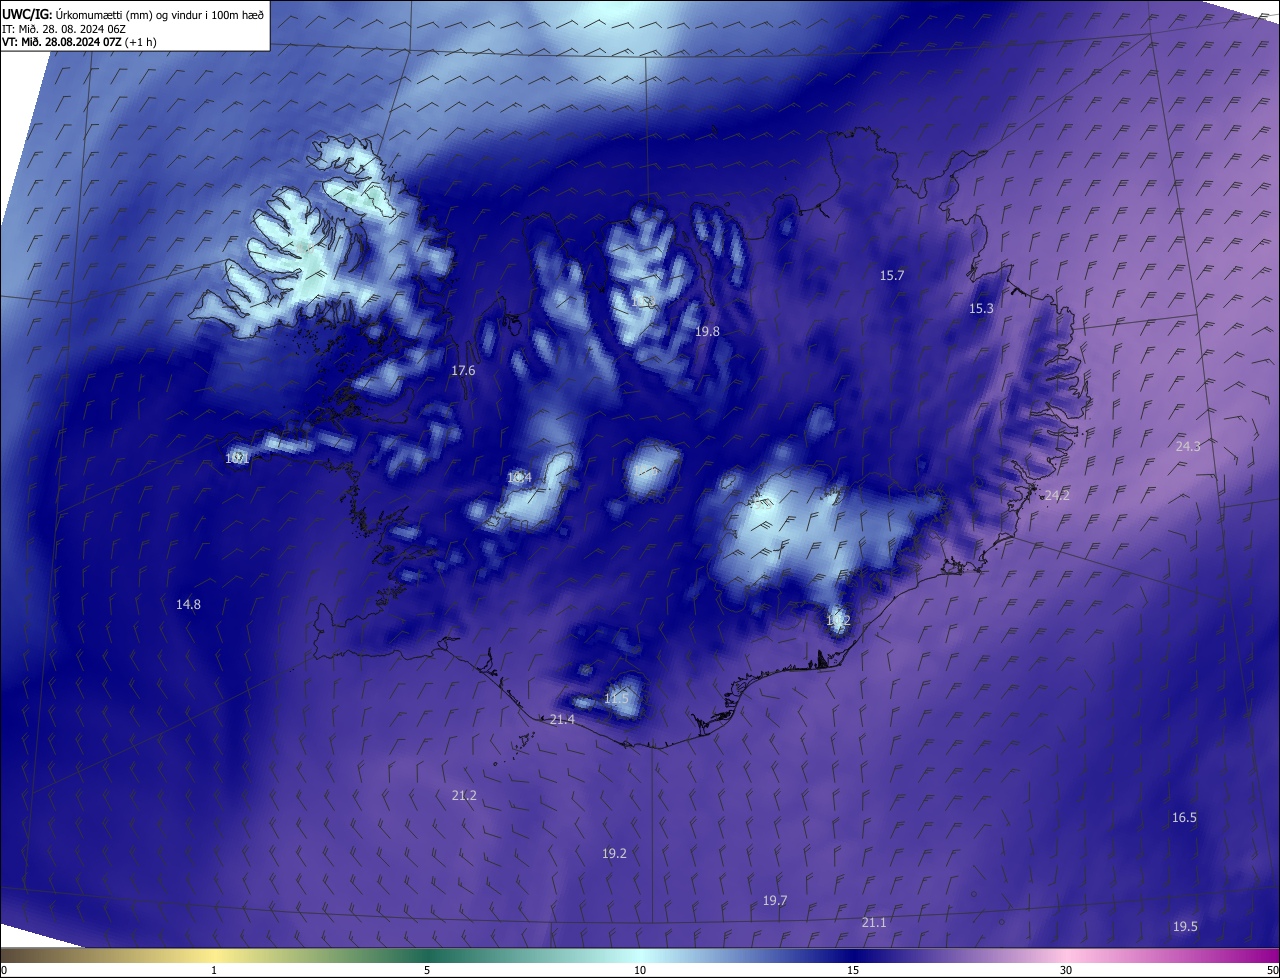Click the 15.3 value label
Viewport: 1280px width, 978px height.
point(981,309)
